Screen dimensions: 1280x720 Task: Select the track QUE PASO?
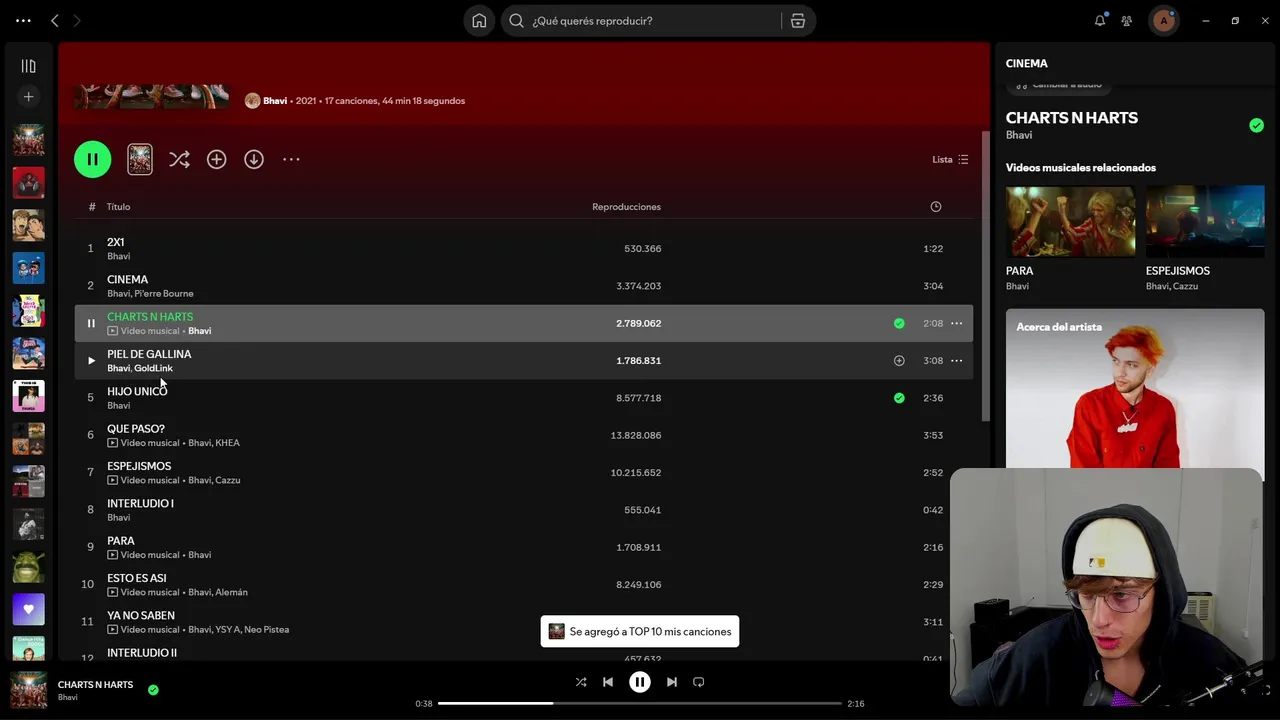click(523, 435)
